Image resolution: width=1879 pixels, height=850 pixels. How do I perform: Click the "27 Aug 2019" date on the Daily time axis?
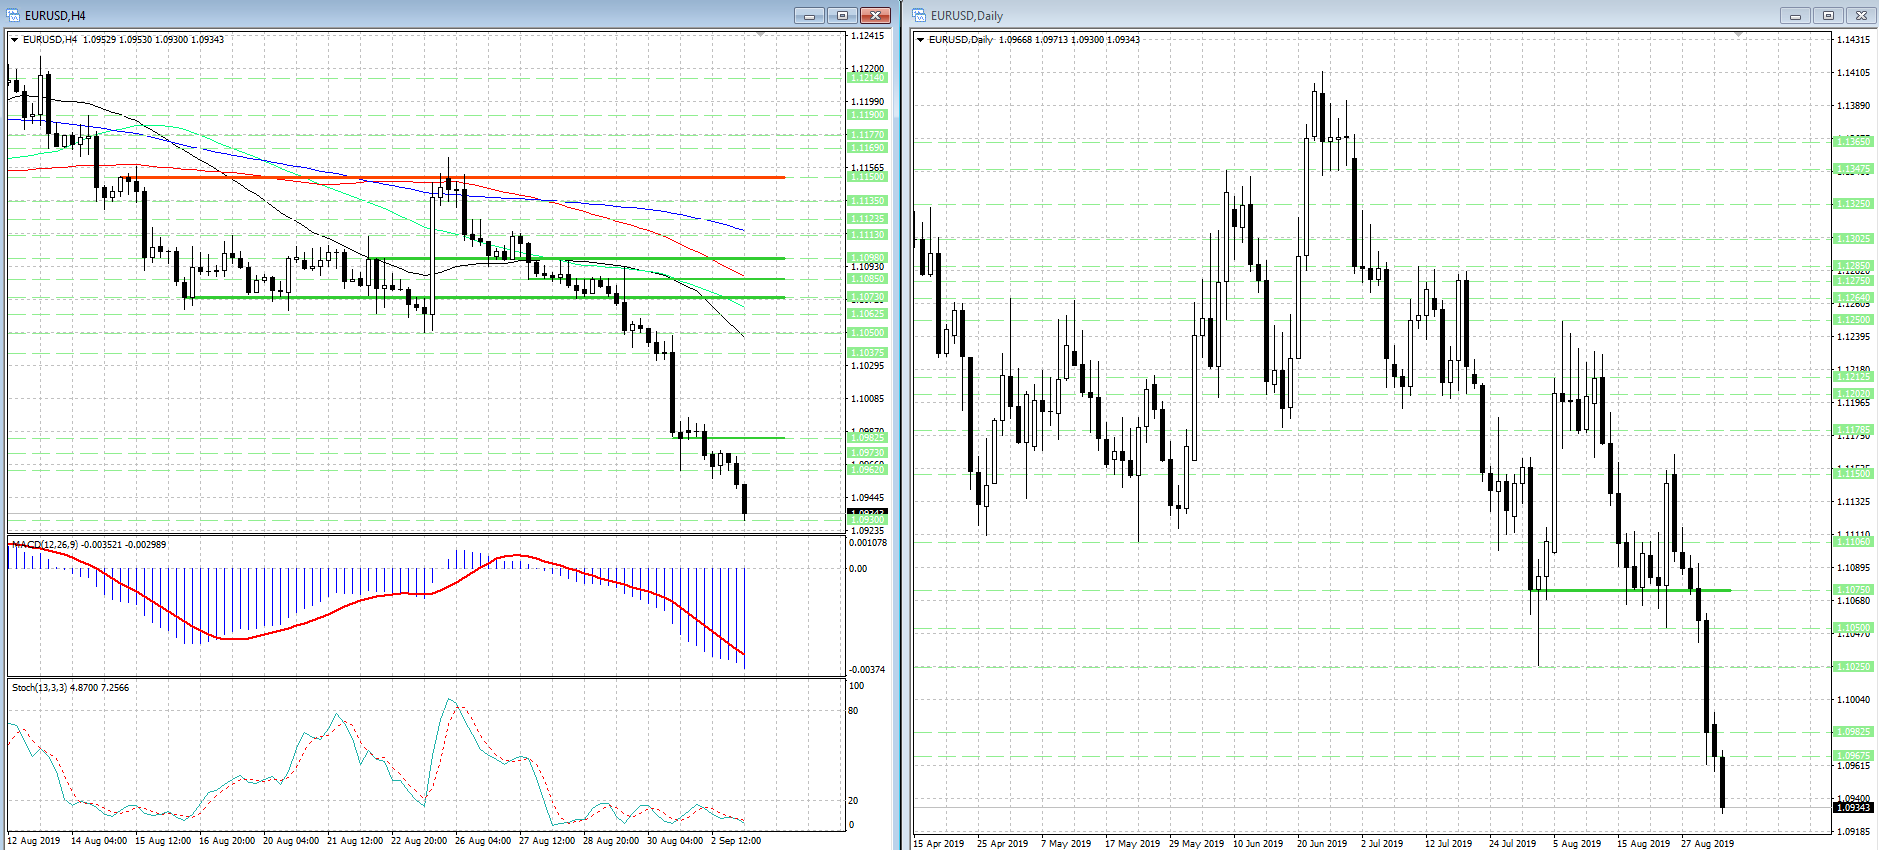(1707, 844)
